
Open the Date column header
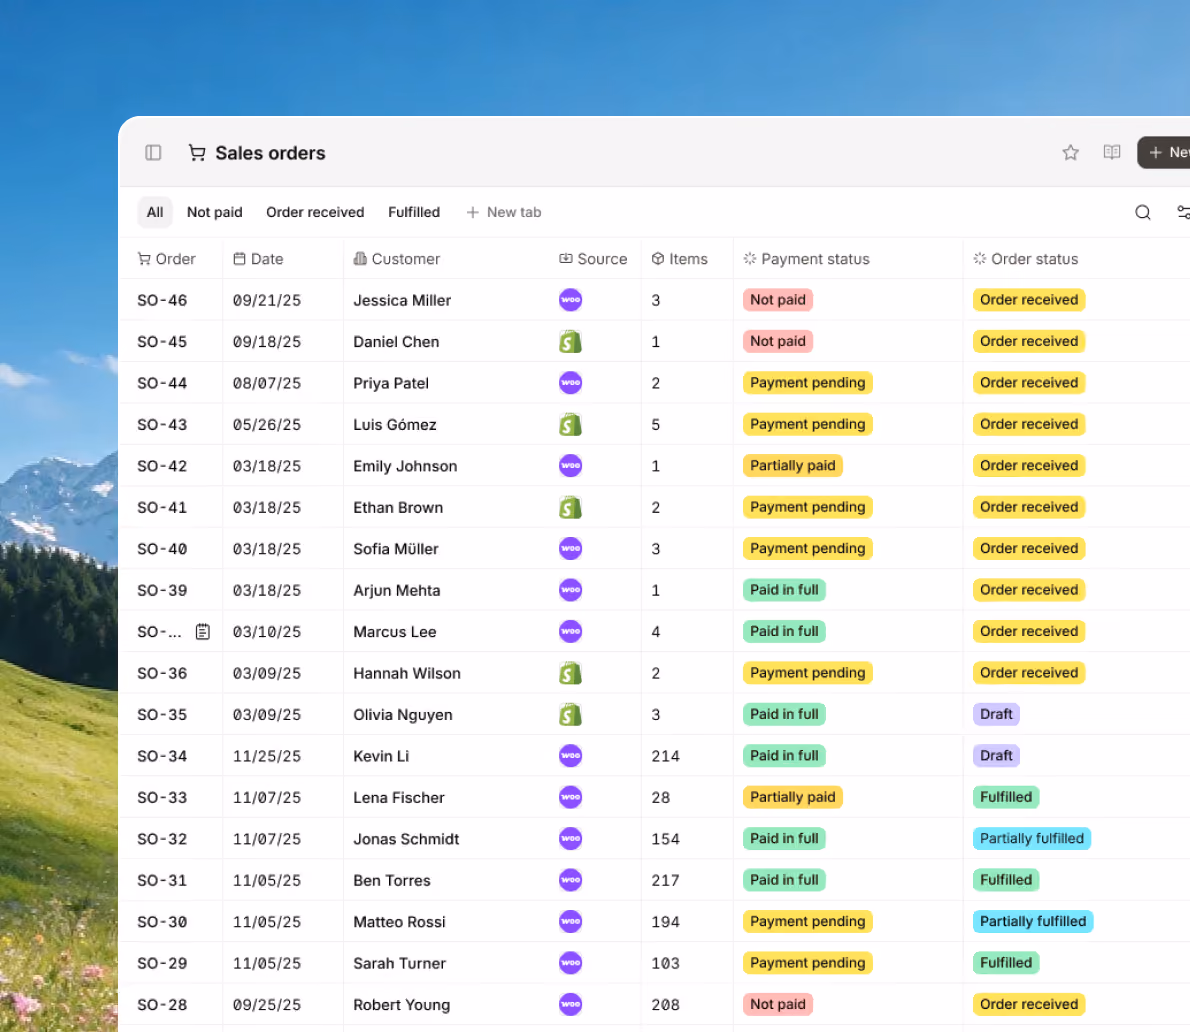click(x=258, y=259)
